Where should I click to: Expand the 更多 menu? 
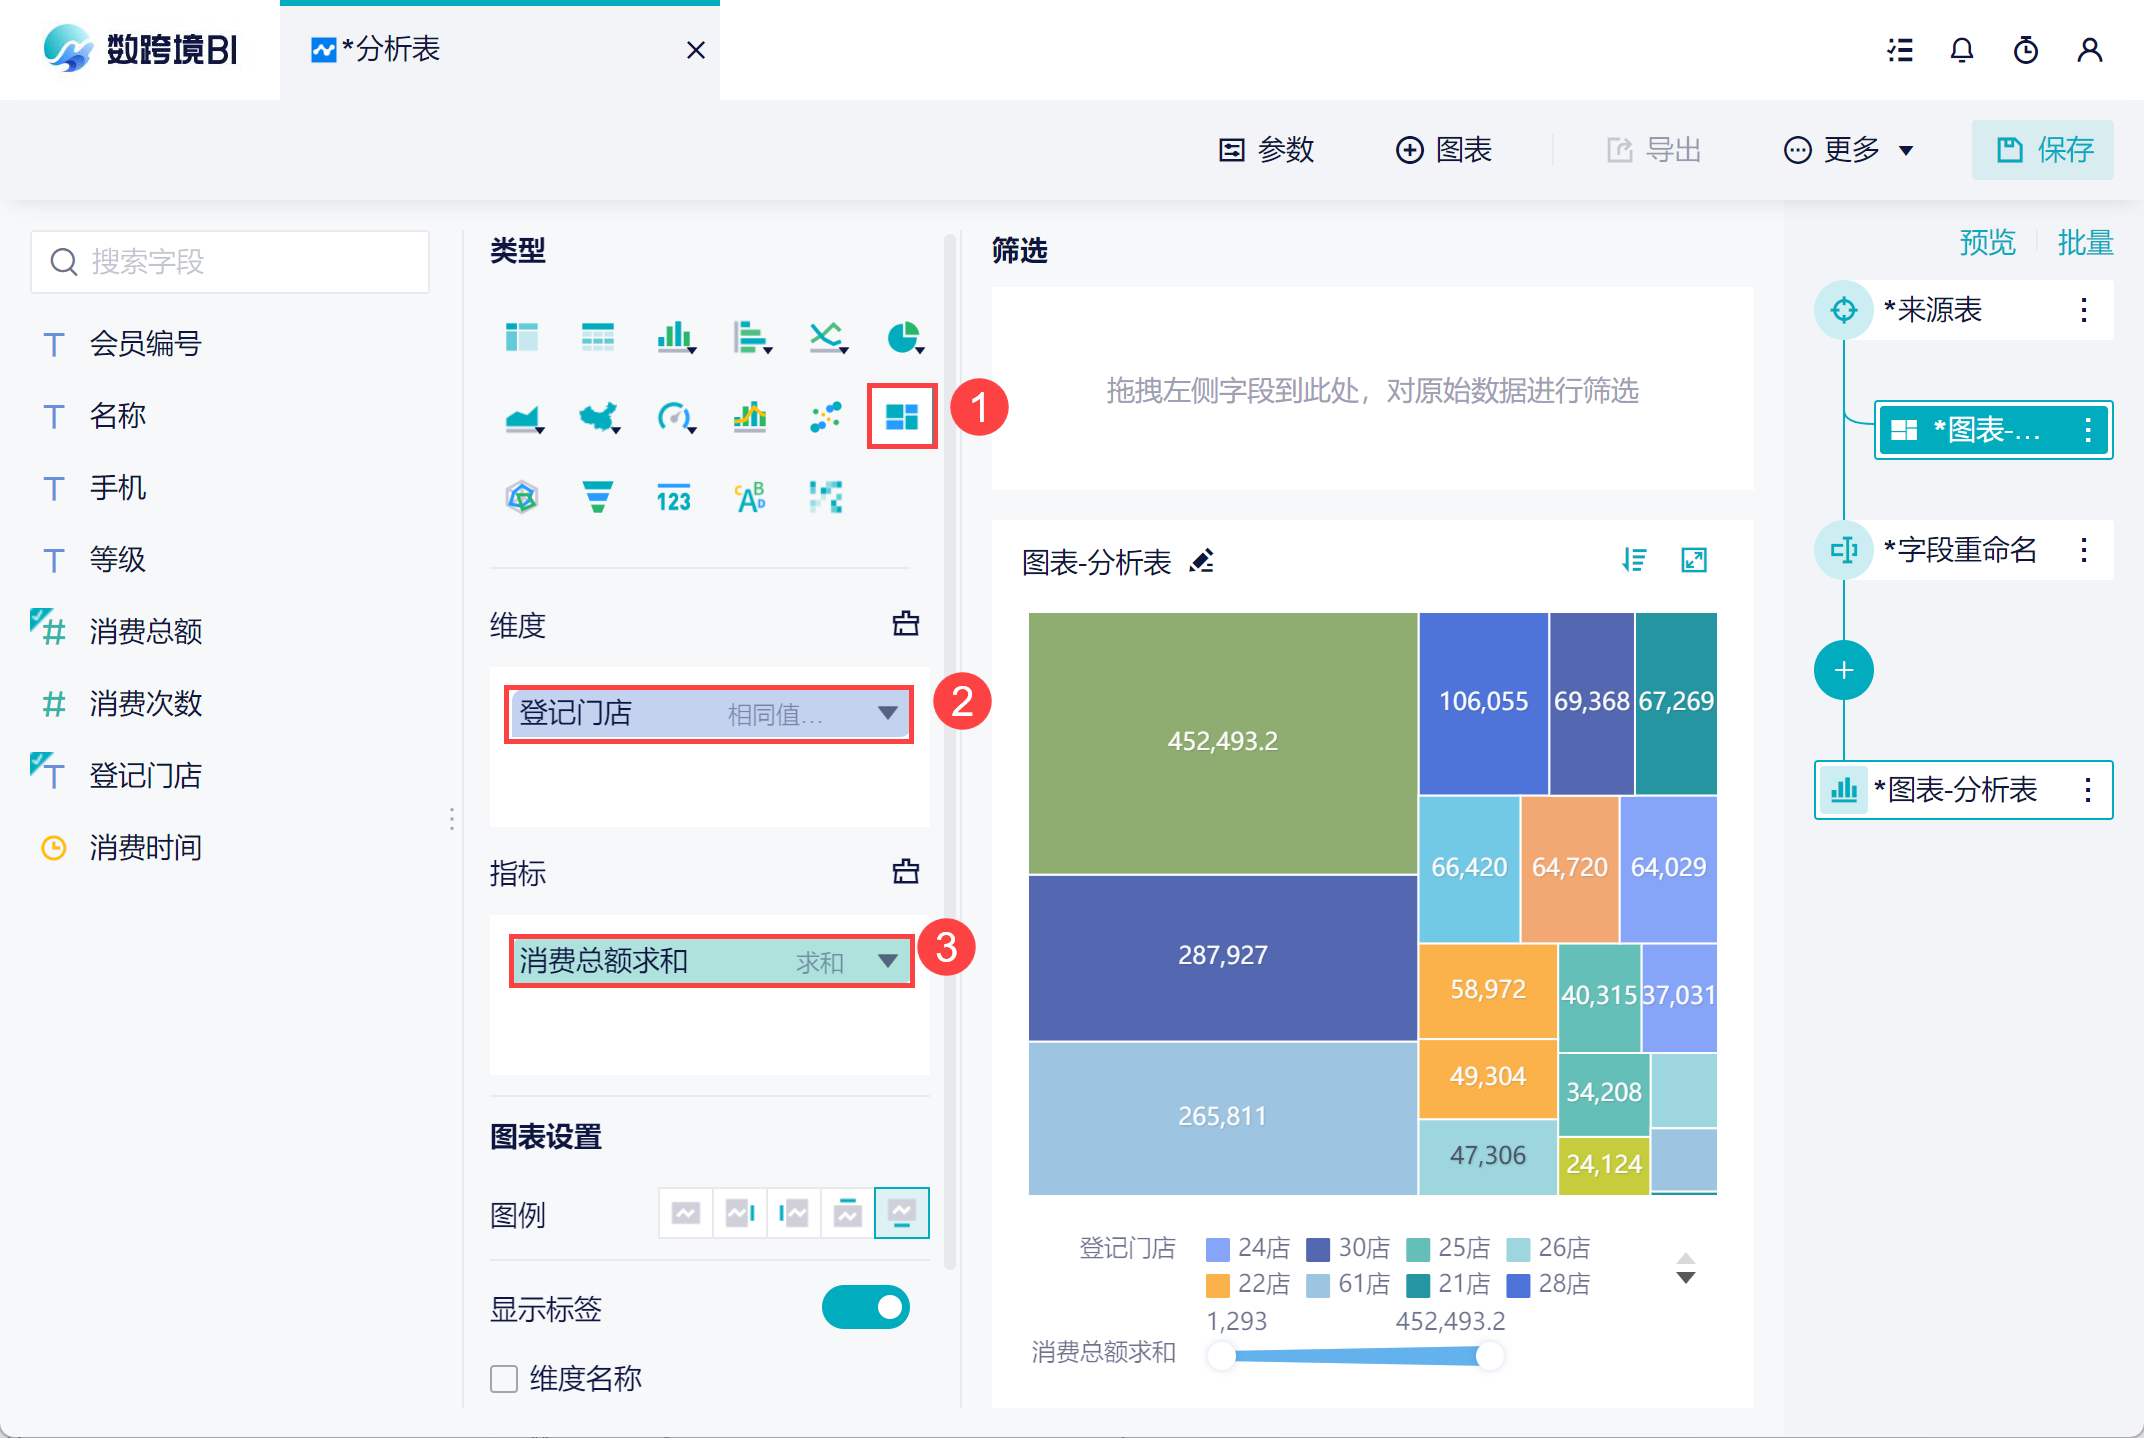coord(1849,150)
